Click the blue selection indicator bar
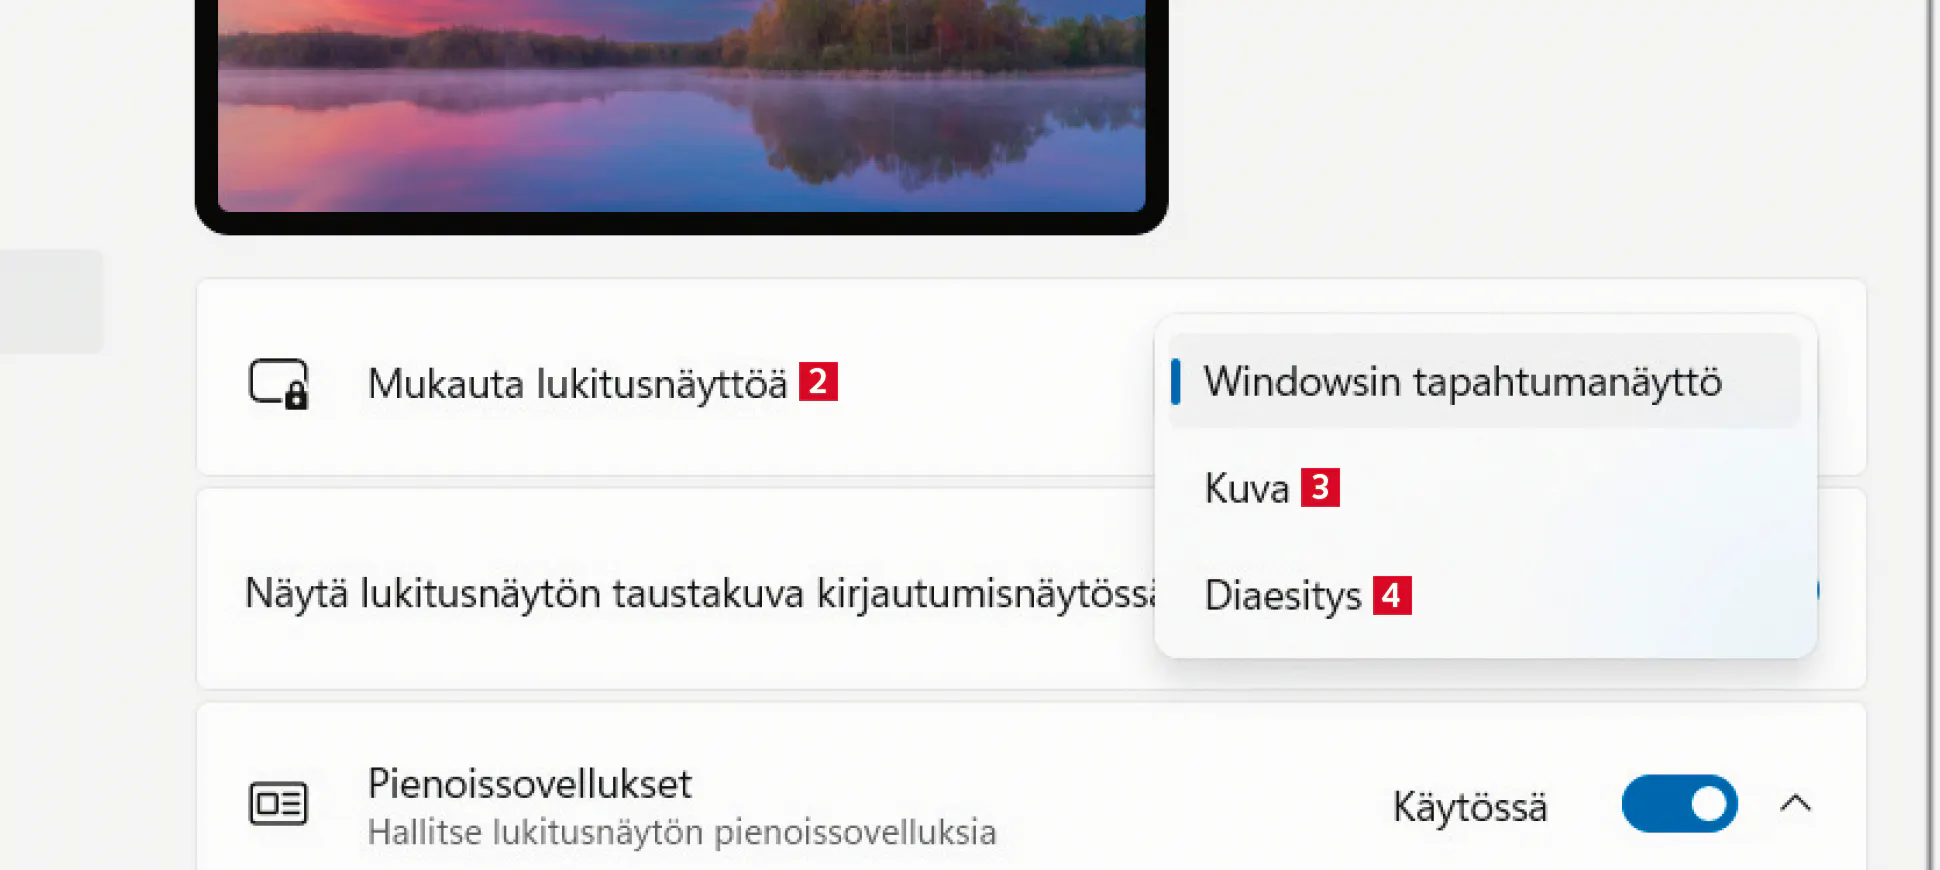1940x870 pixels. click(x=1176, y=381)
